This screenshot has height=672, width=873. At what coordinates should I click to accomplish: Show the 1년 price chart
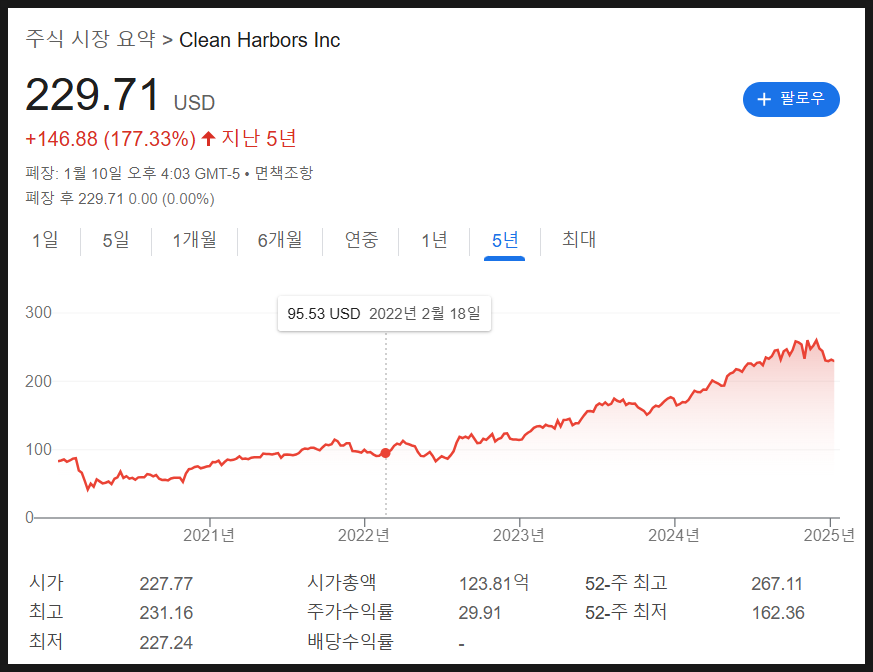[434, 240]
